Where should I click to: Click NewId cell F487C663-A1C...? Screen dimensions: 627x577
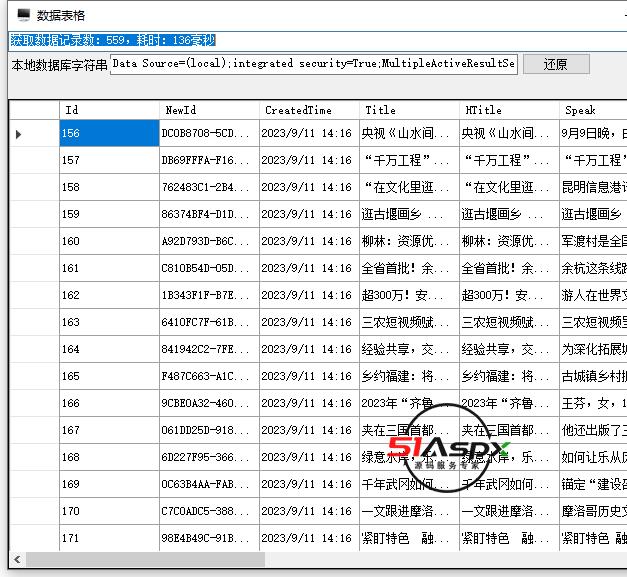pyautogui.click(x=209, y=376)
